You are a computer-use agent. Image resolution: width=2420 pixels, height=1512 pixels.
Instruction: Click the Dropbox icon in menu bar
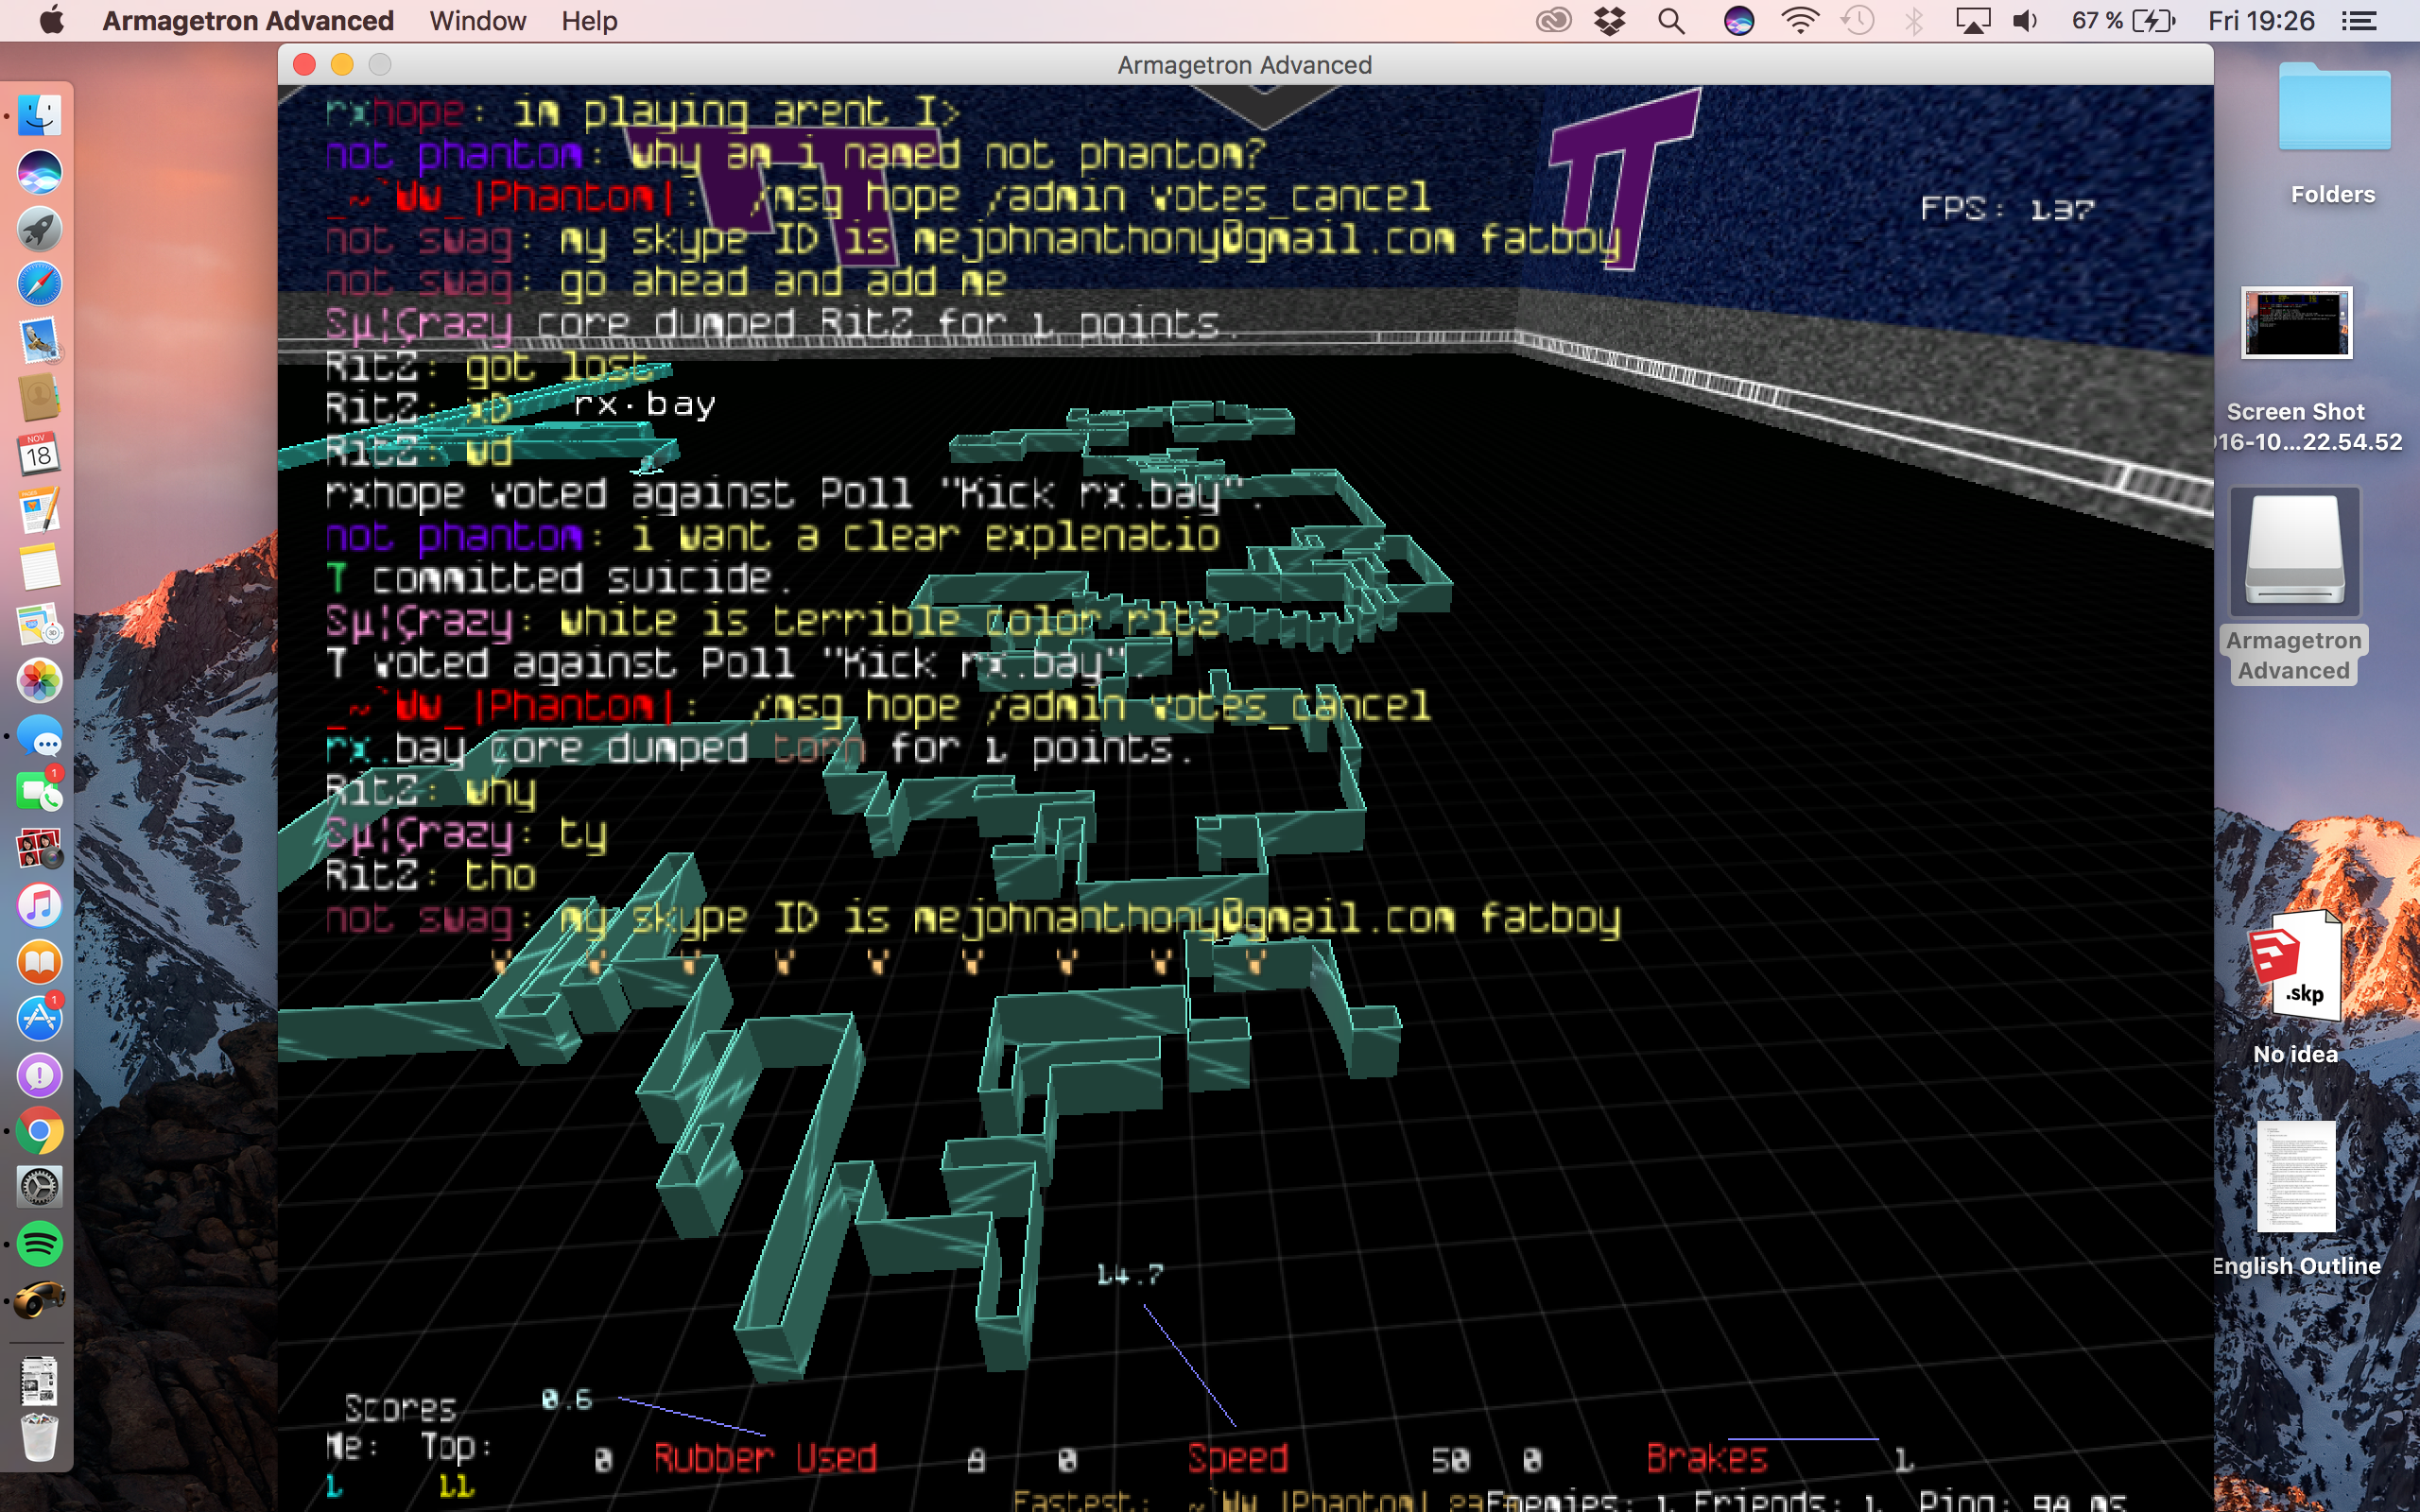(x=1610, y=21)
